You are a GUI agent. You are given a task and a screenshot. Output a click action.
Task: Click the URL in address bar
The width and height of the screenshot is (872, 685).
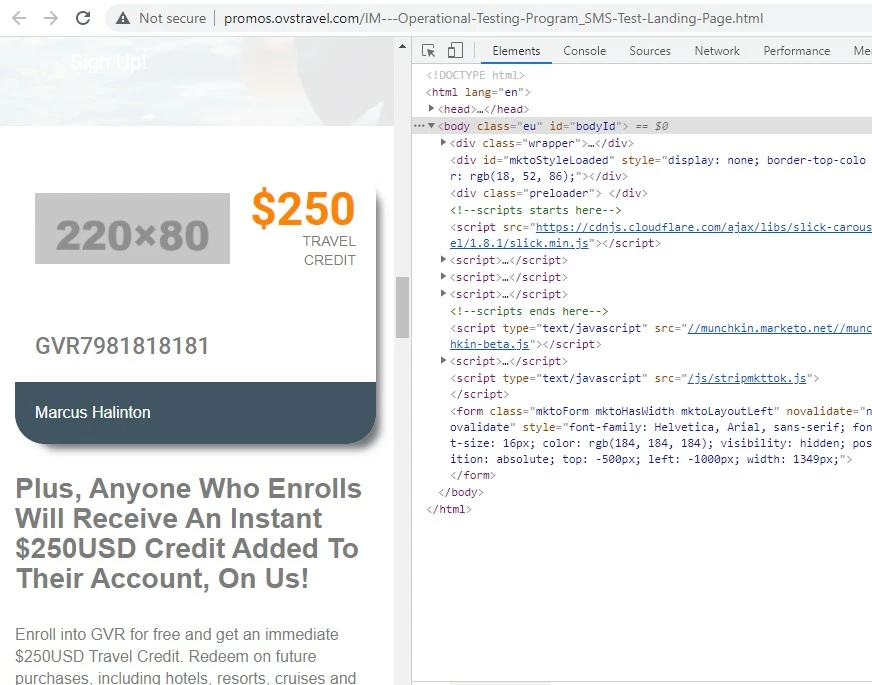(x=493, y=18)
